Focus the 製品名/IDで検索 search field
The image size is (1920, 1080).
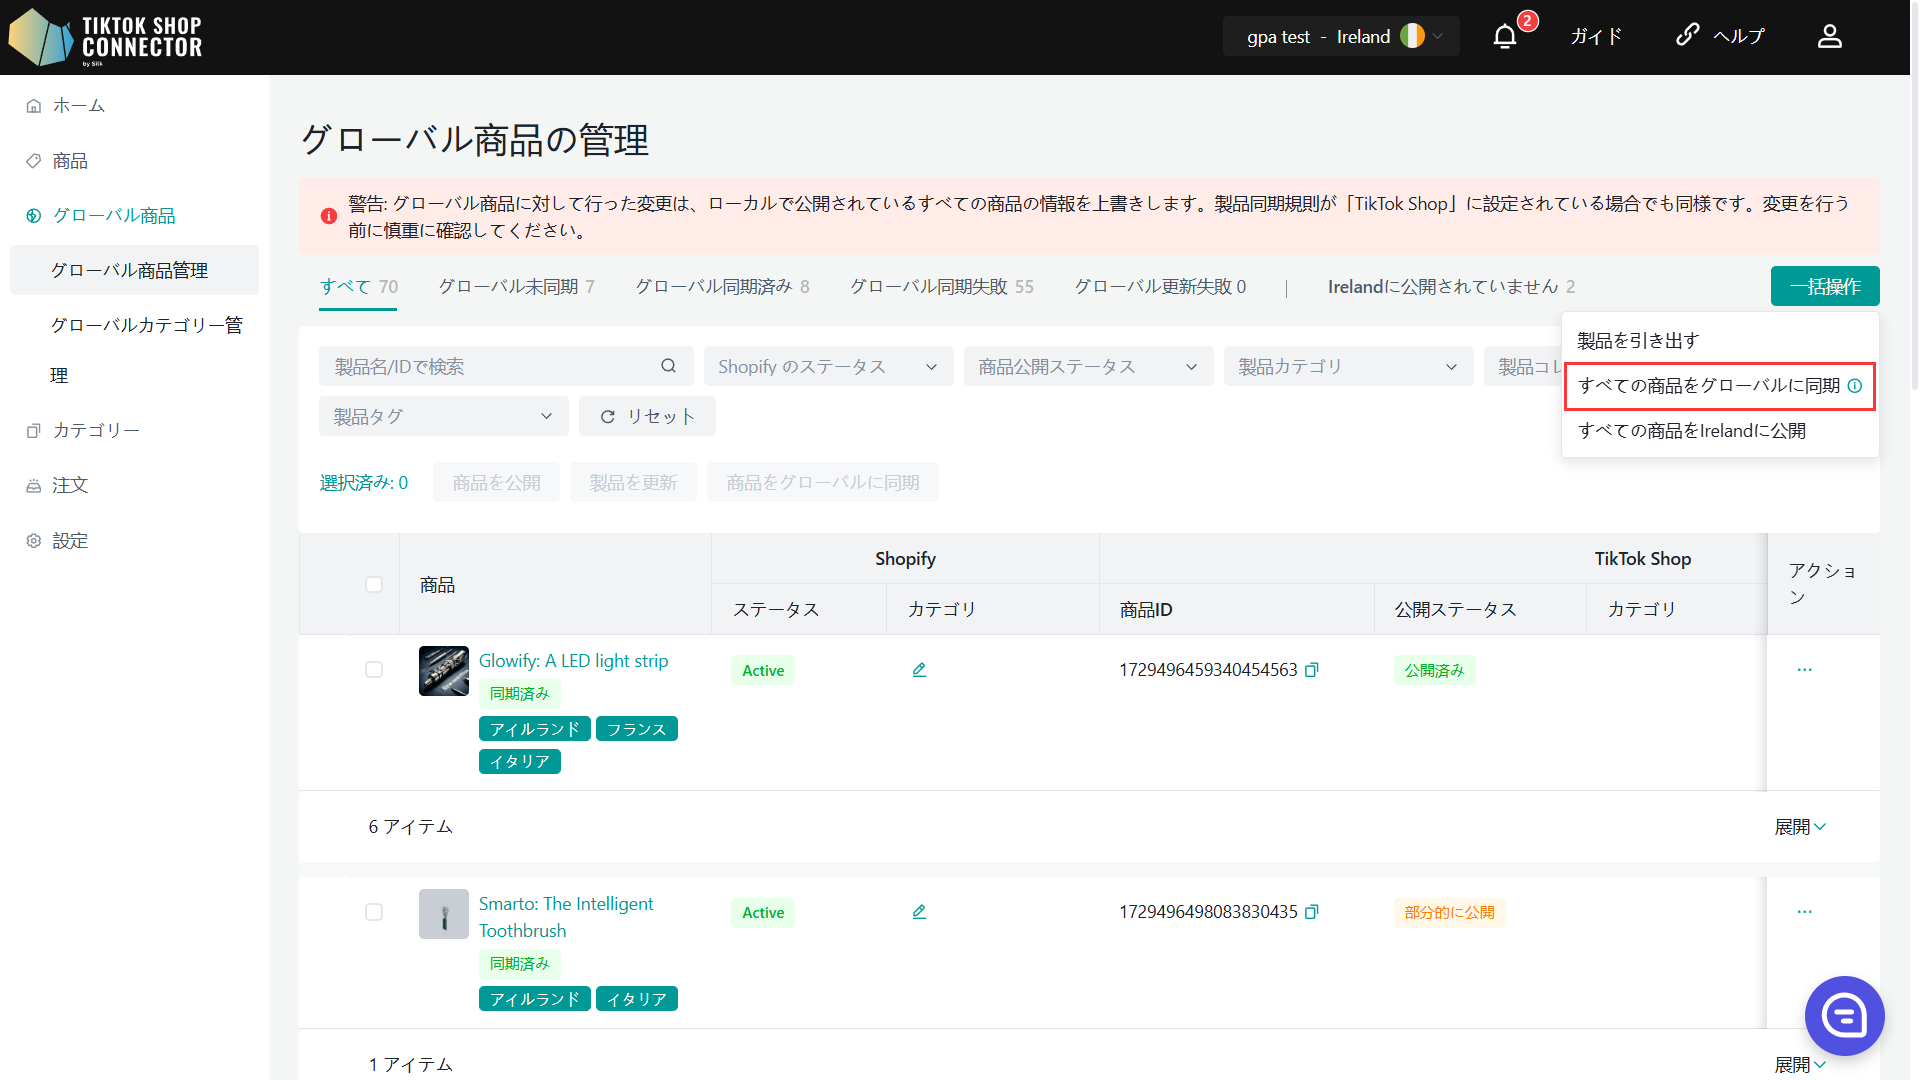[x=490, y=366]
